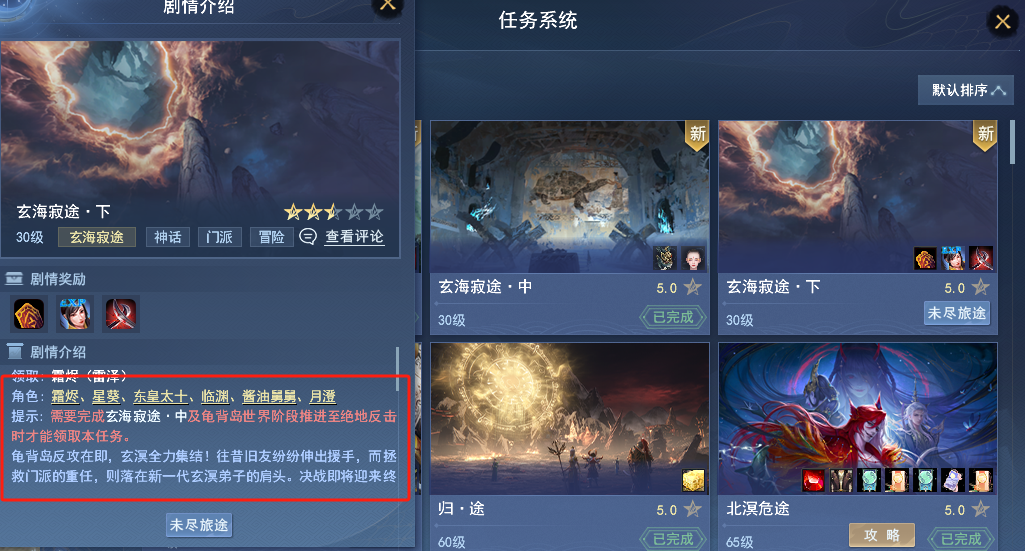Image resolution: width=1025 pixels, height=551 pixels.
Task: Click the orange gem reward icon
Action: tap(29, 314)
